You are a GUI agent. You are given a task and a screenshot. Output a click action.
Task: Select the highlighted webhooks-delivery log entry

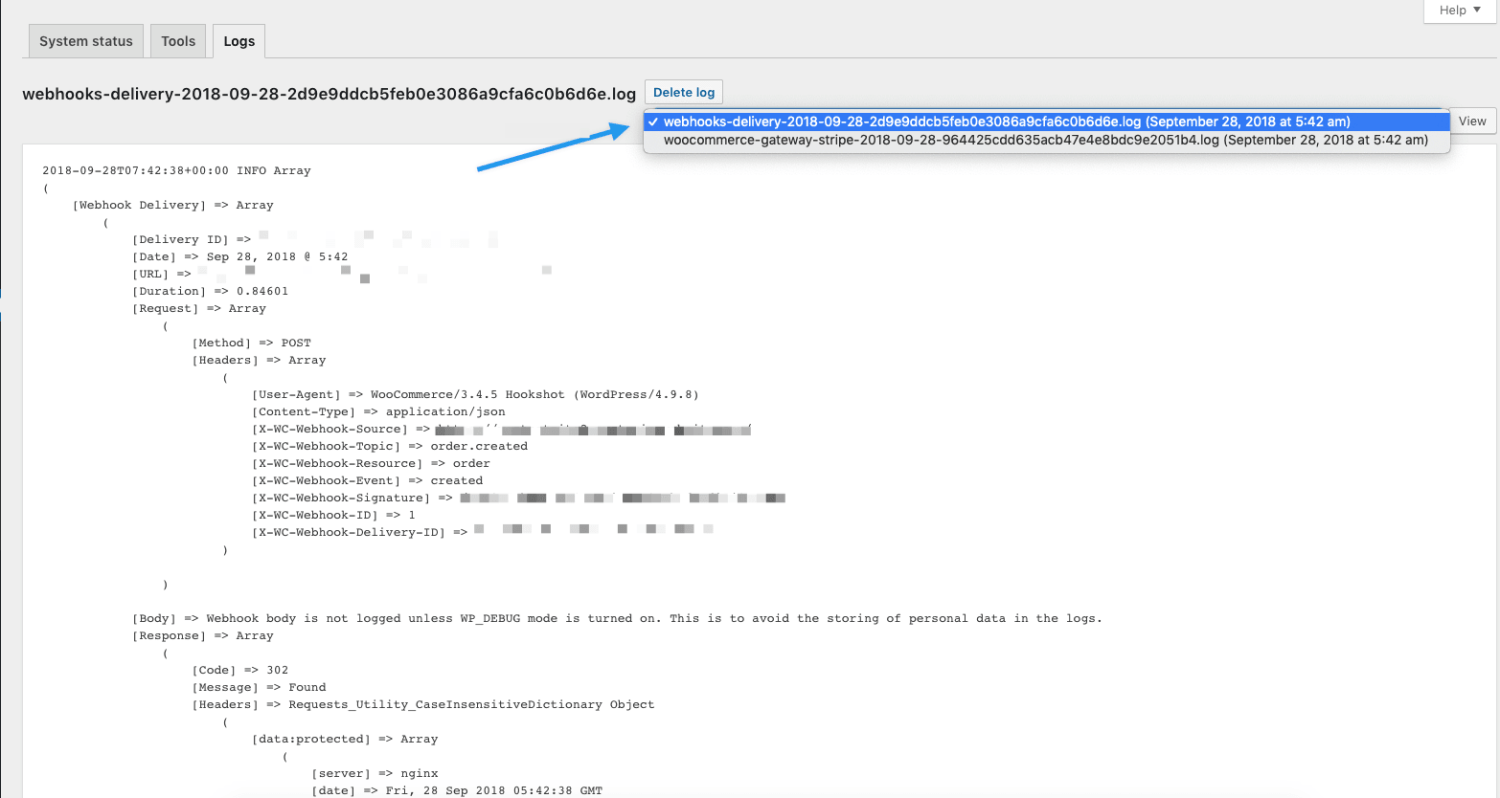pyautogui.click(x=1046, y=121)
